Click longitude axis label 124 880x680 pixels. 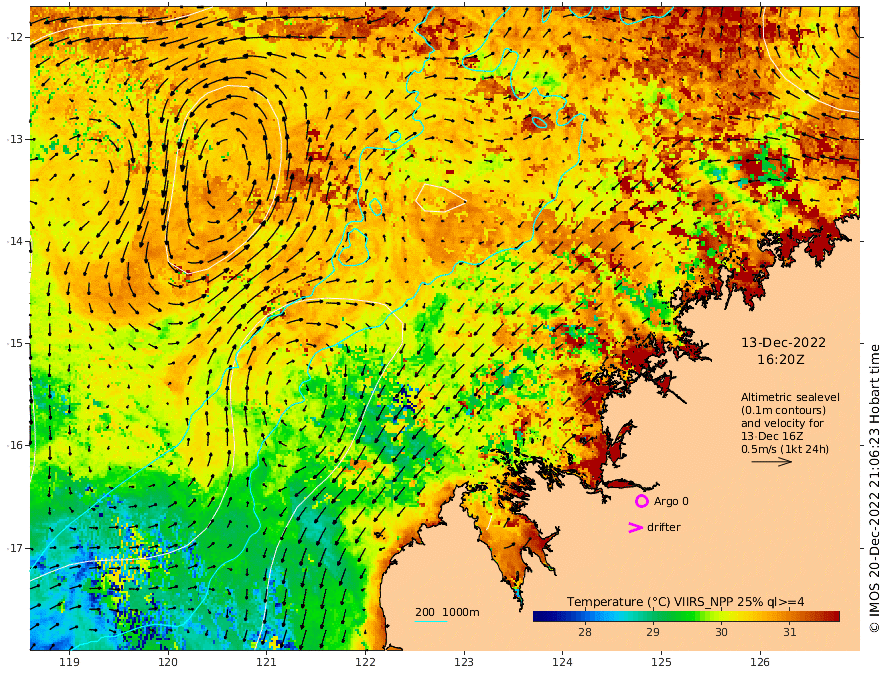(563, 662)
